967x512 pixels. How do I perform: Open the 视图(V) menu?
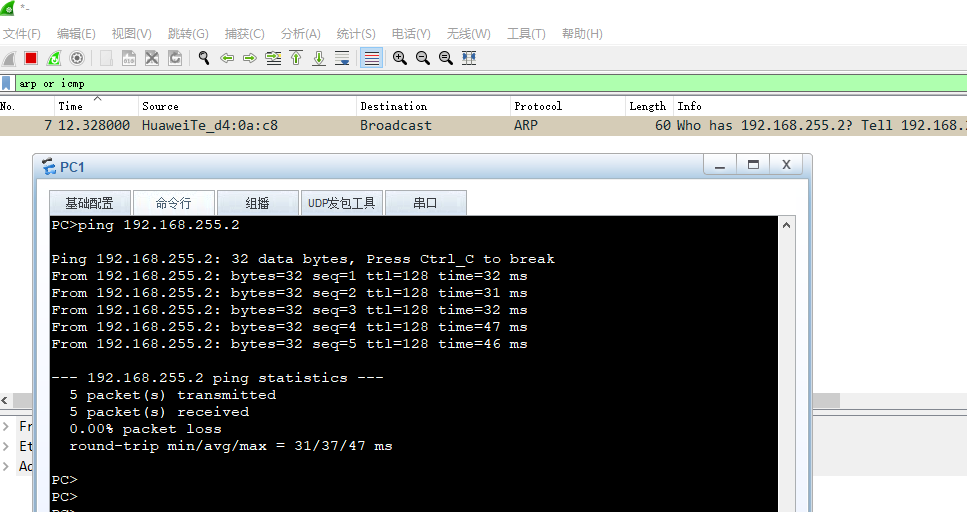[131, 34]
